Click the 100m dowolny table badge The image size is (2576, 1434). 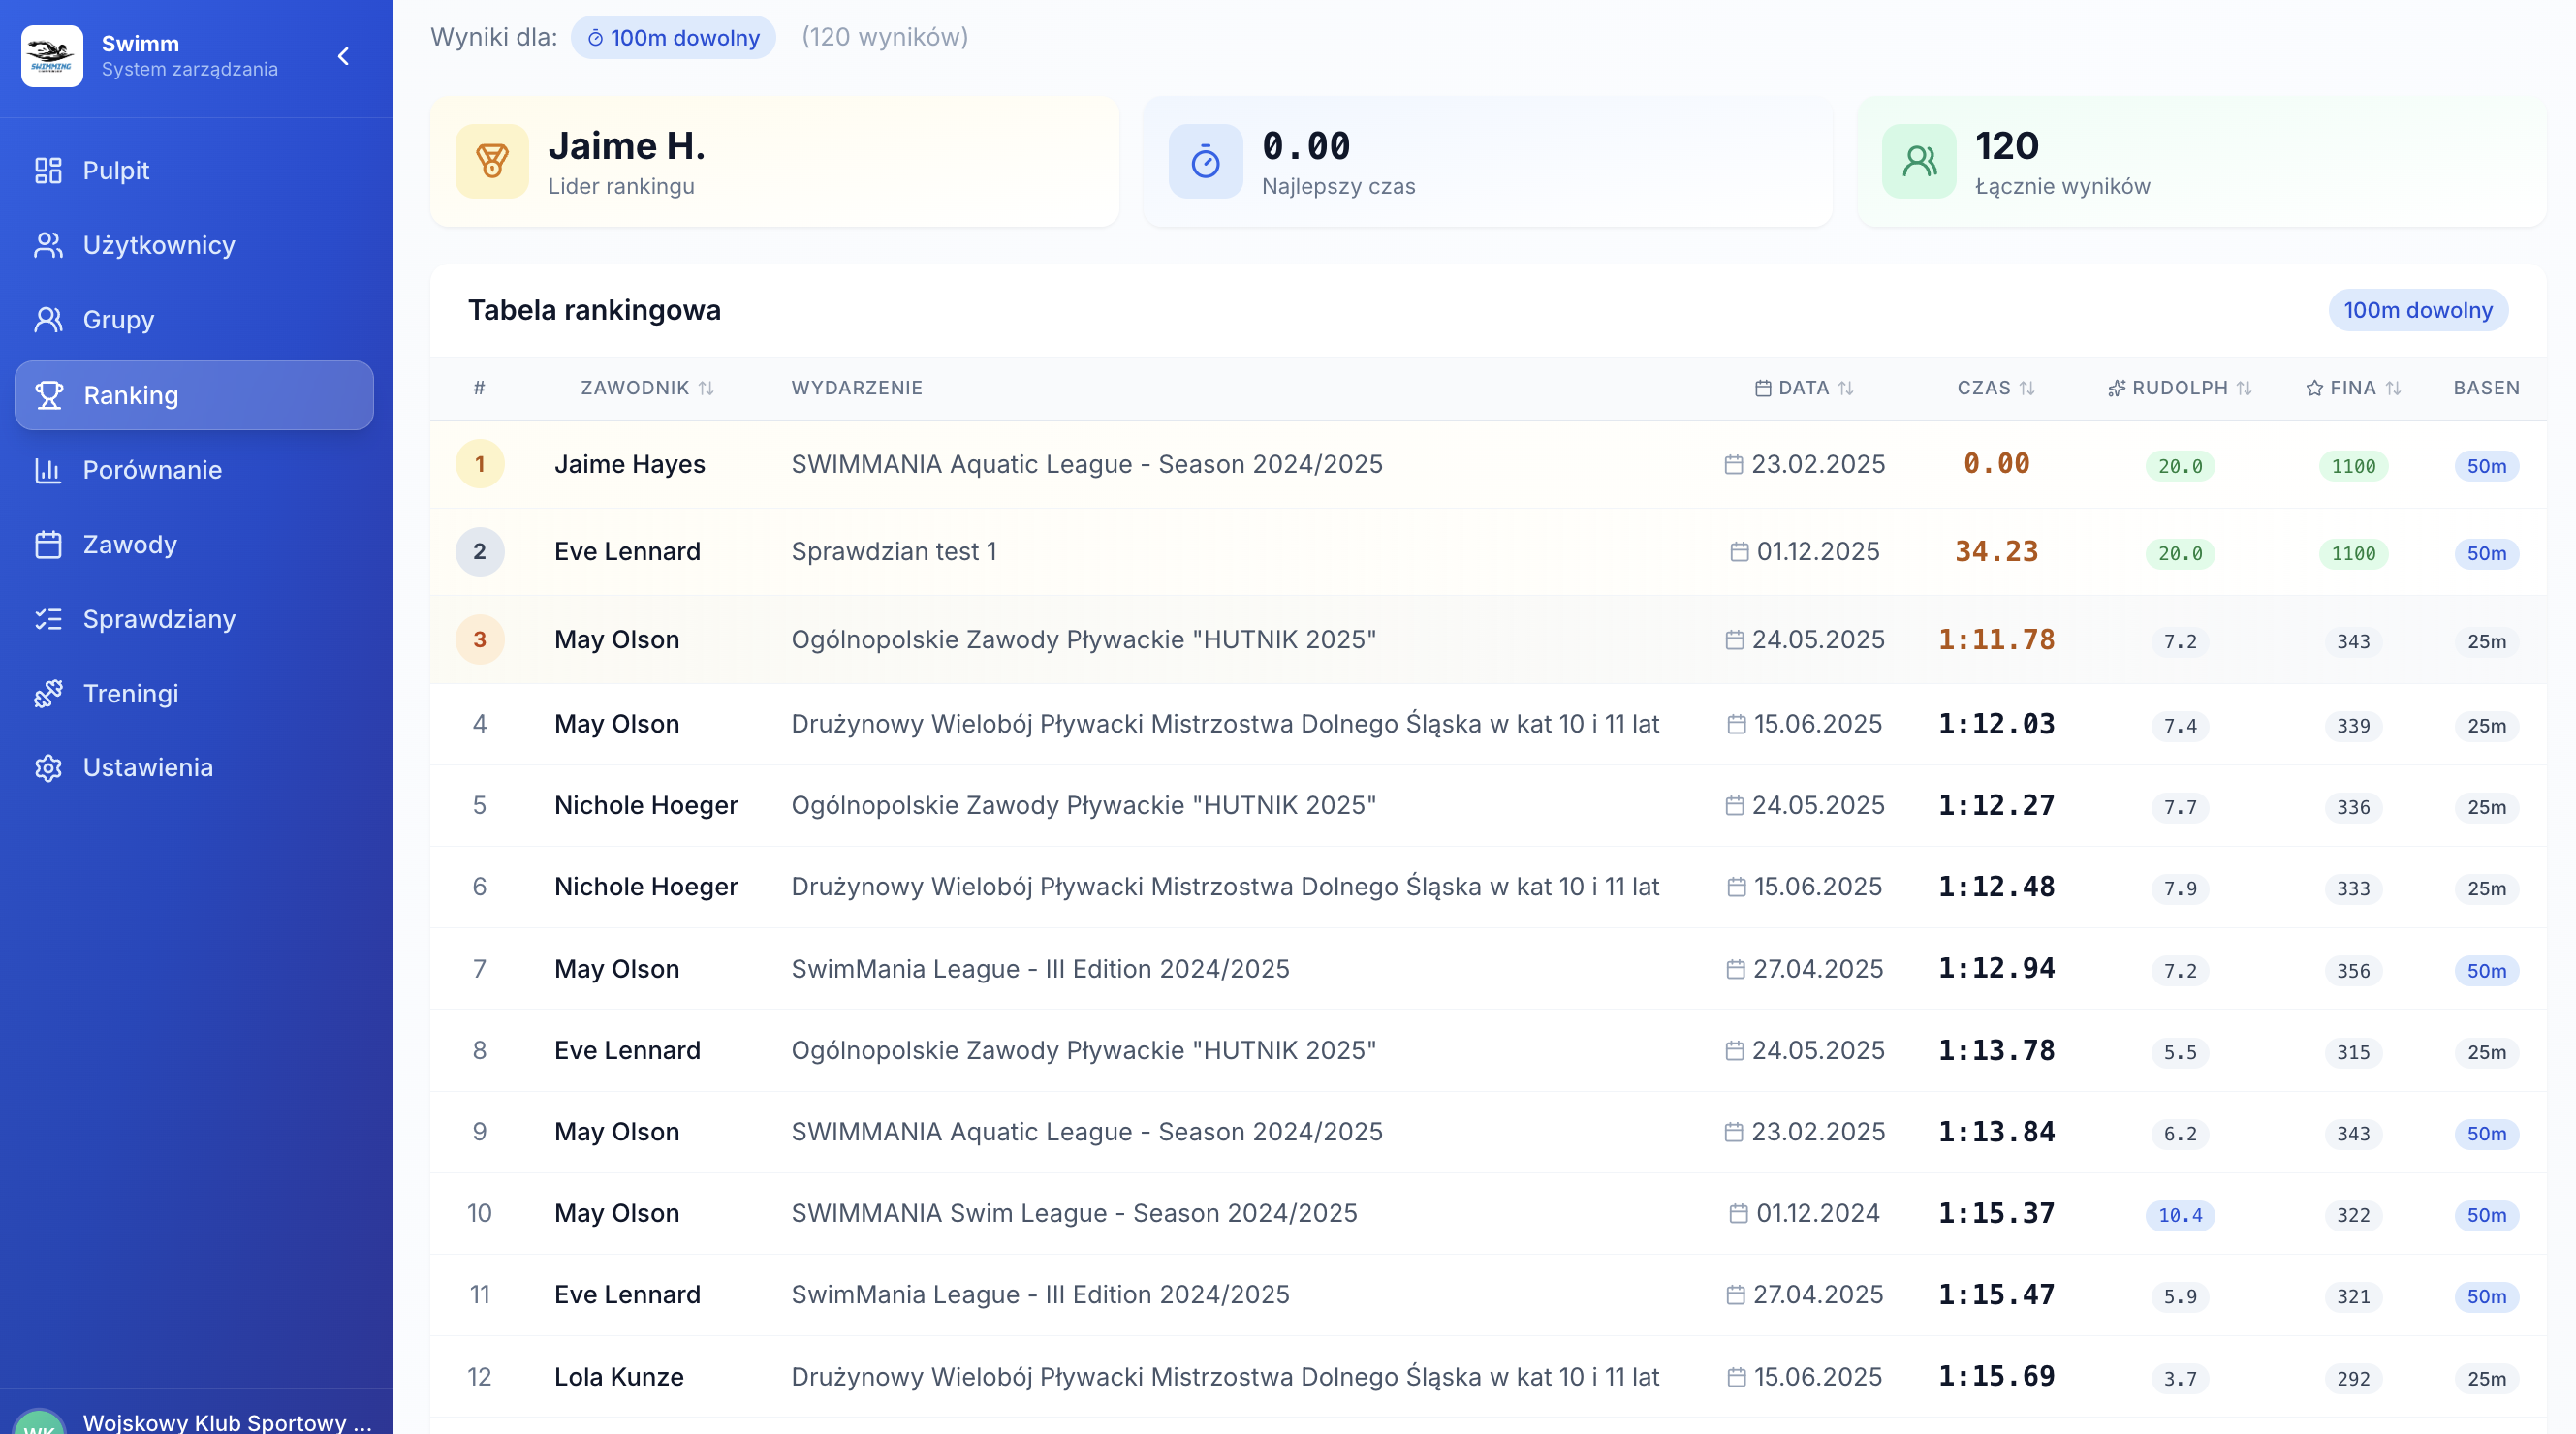click(2417, 310)
